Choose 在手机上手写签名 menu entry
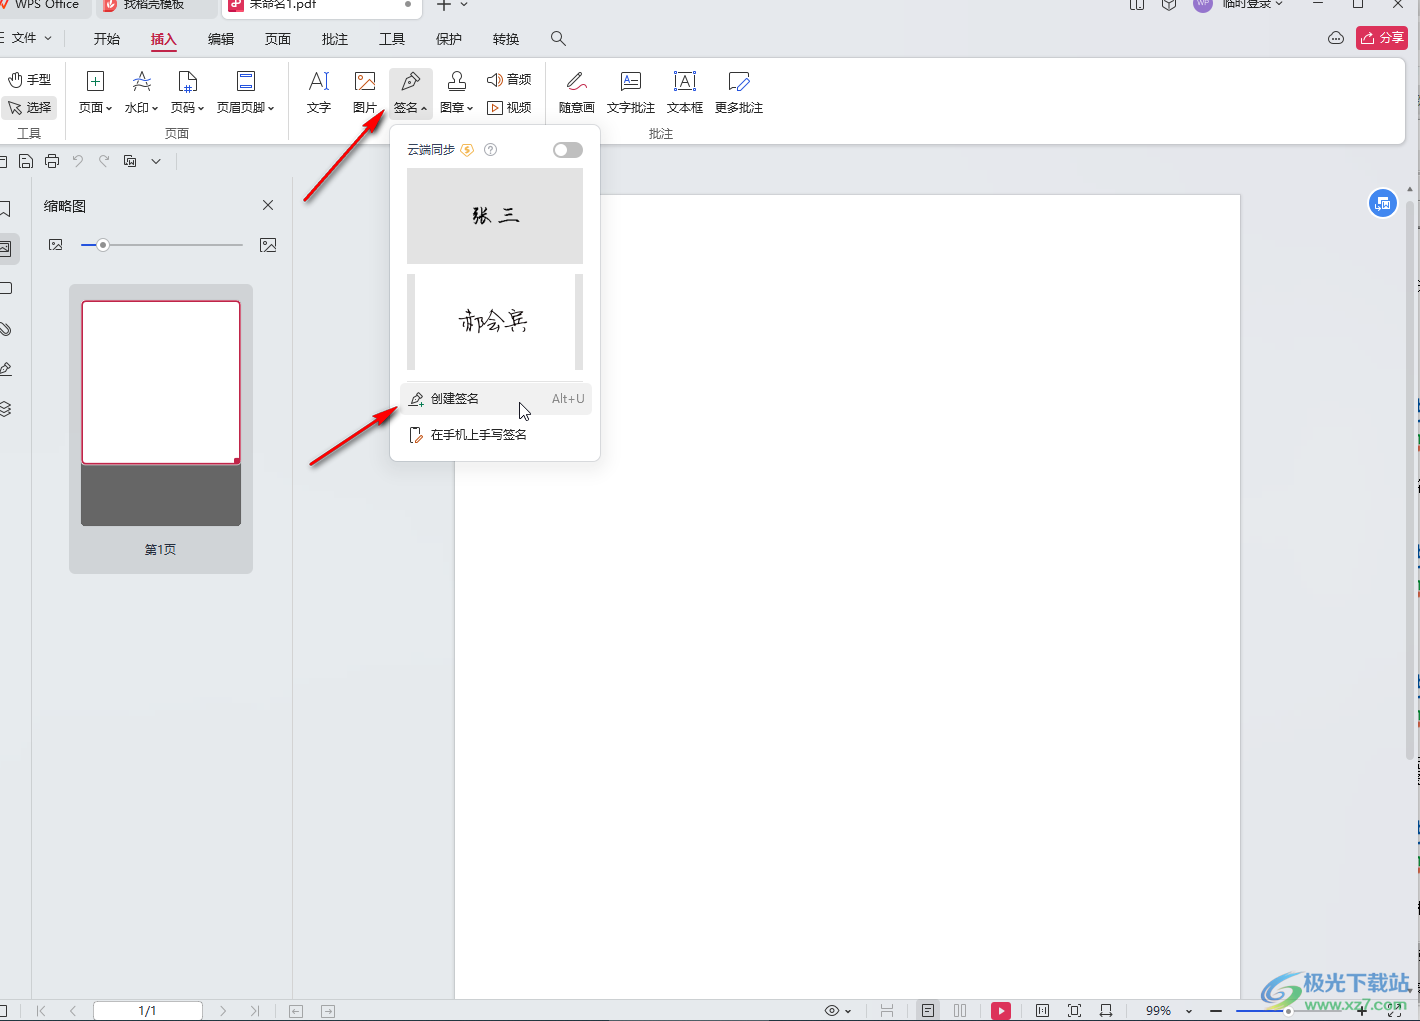Screen dimensions: 1420x1021 [496, 435]
